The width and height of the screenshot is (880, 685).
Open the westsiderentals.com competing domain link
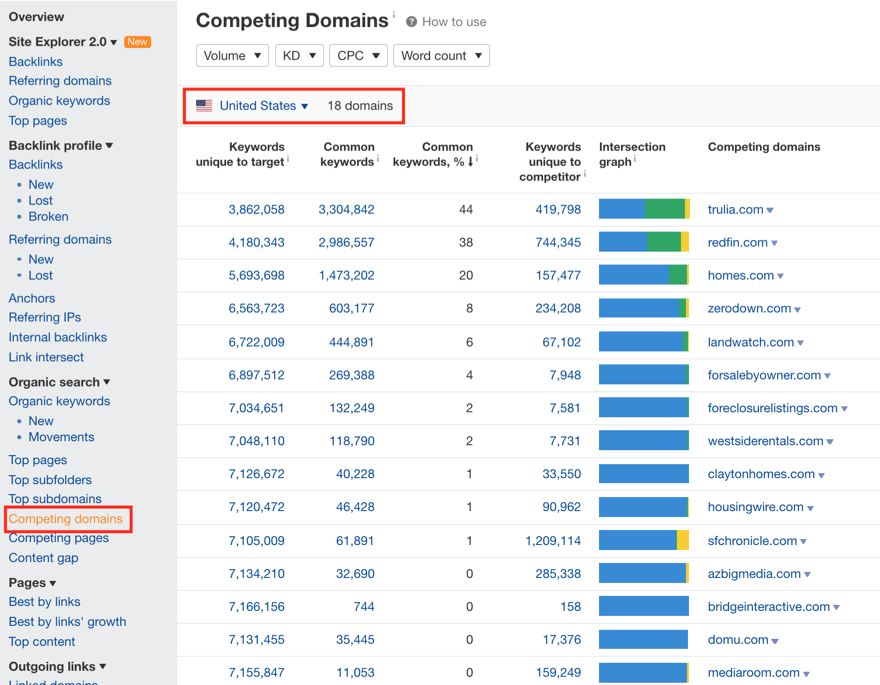[766, 441]
